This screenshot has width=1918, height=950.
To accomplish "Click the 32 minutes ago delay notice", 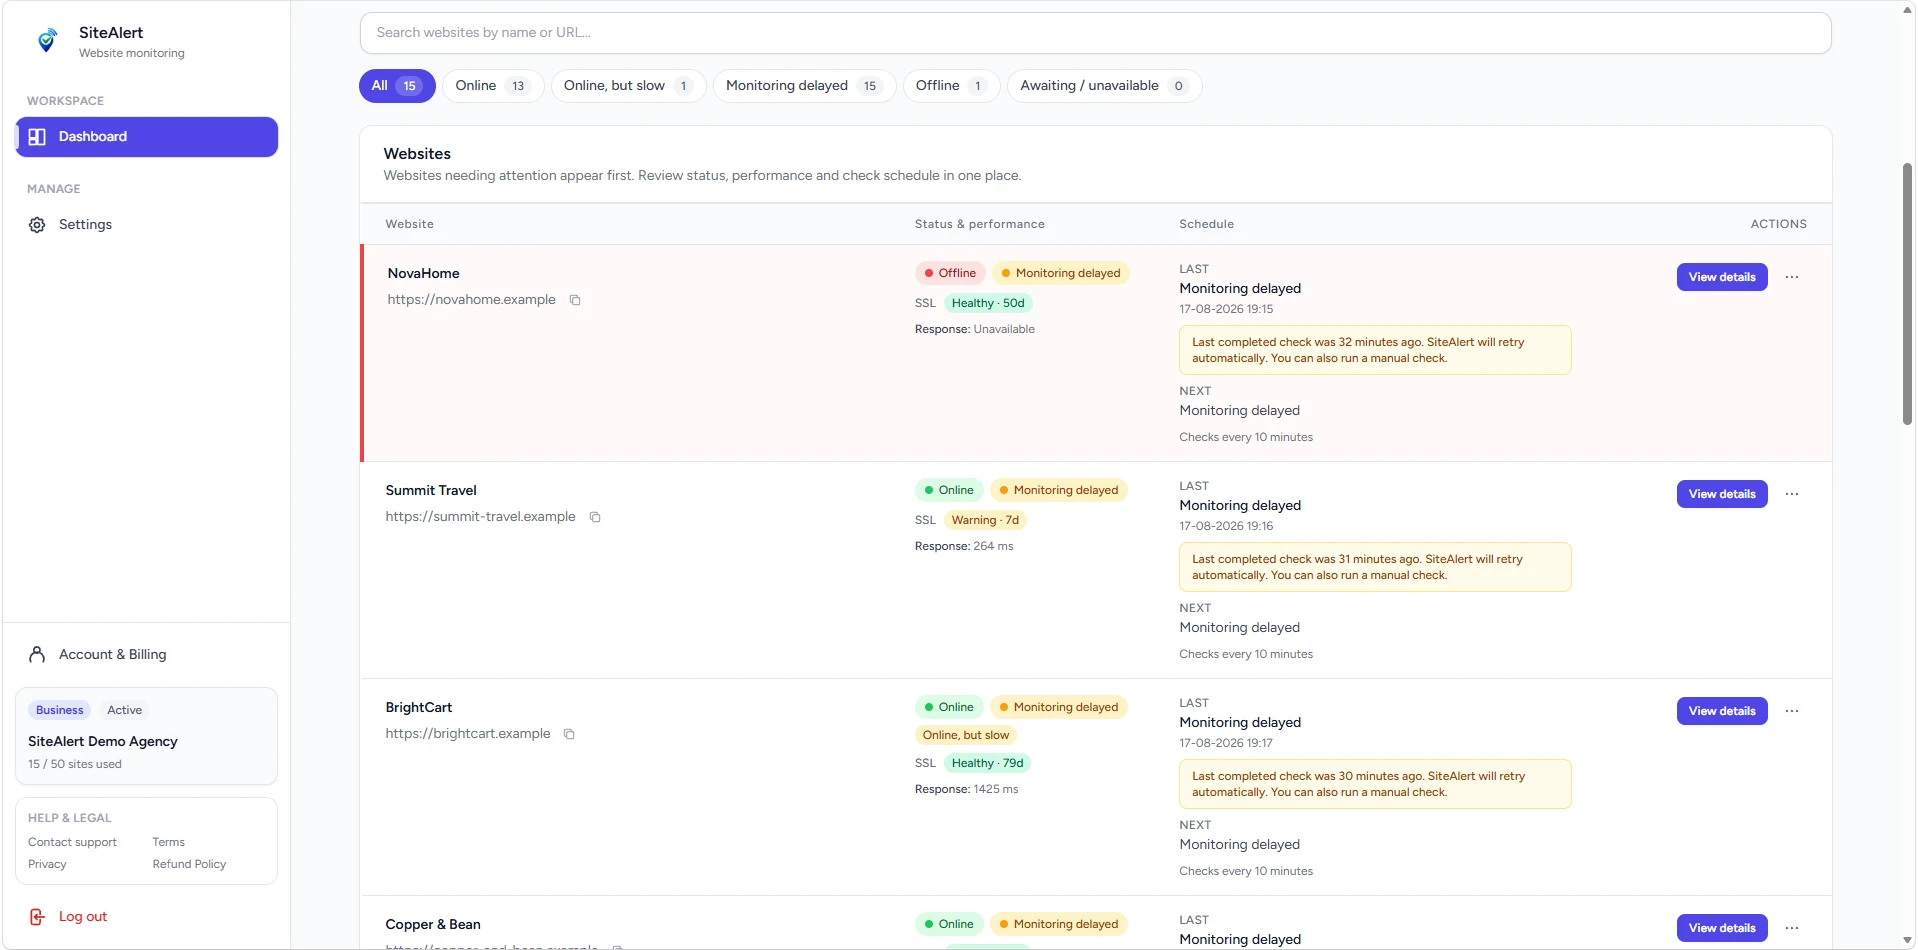I will [1375, 351].
